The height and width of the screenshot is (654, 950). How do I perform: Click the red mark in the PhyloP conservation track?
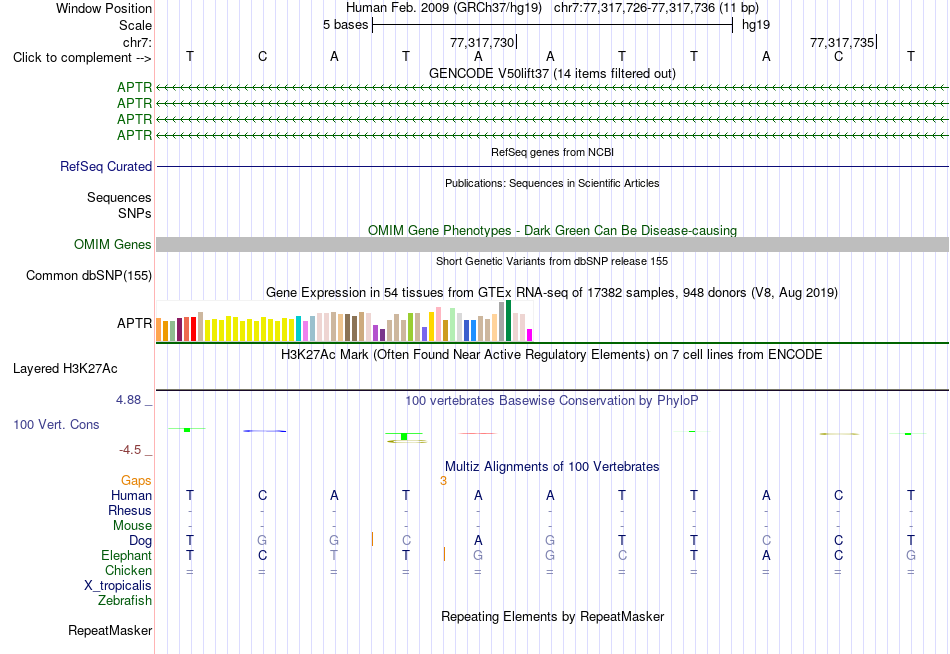(x=478, y=433)
